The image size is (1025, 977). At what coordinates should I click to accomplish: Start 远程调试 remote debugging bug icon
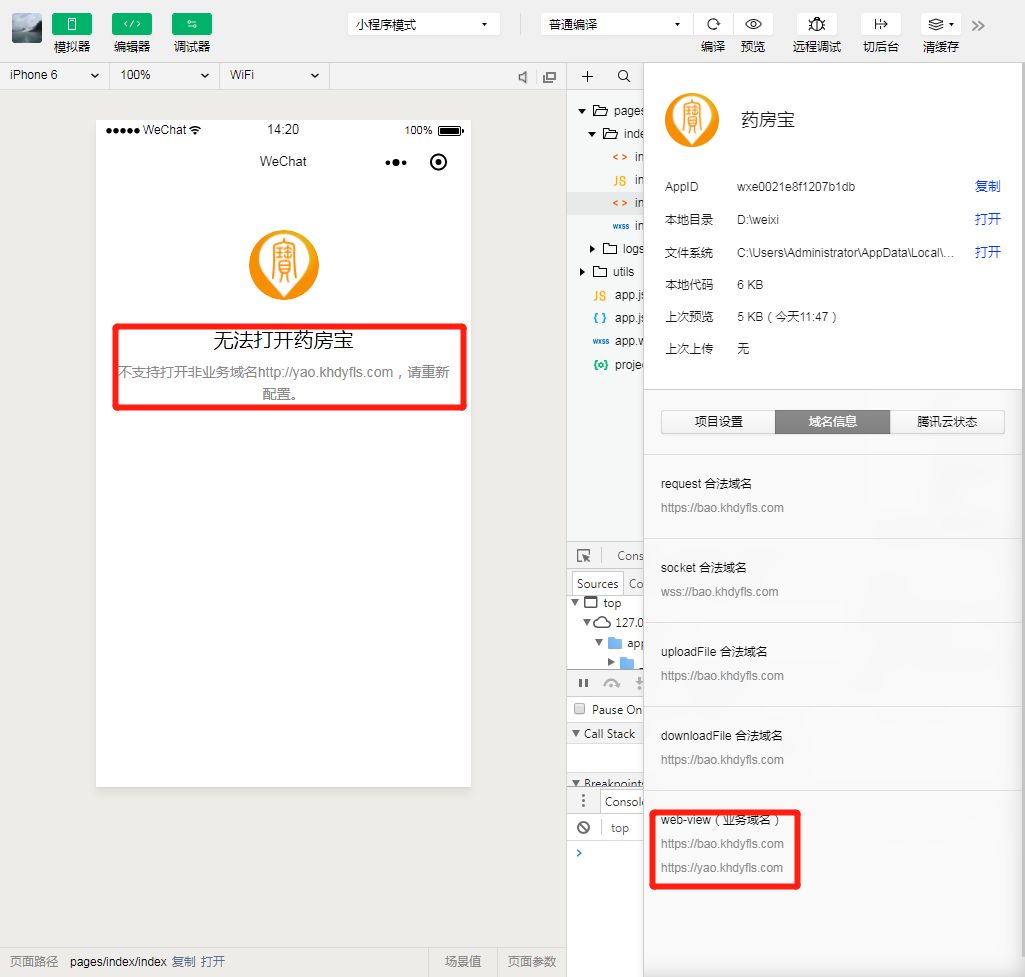tap(816, 24)
